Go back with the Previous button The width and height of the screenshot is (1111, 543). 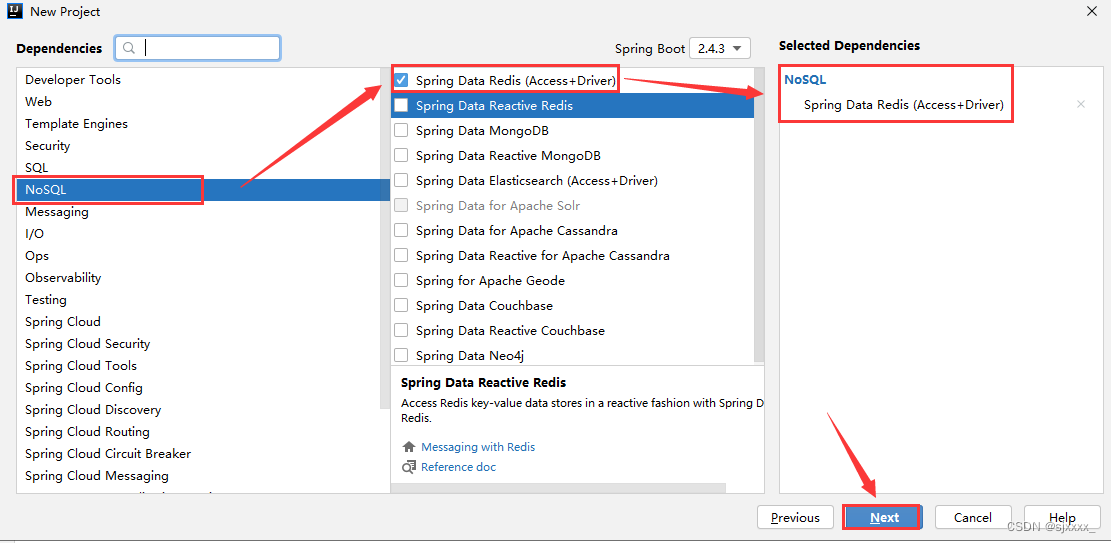(x=795, y=517)
